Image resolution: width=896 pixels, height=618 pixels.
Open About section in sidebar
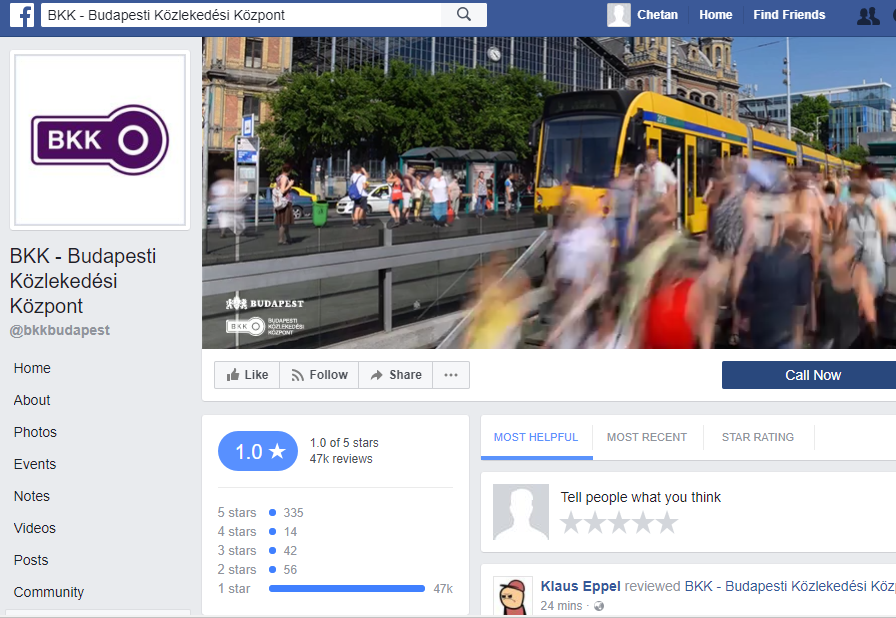pos(32,400)
